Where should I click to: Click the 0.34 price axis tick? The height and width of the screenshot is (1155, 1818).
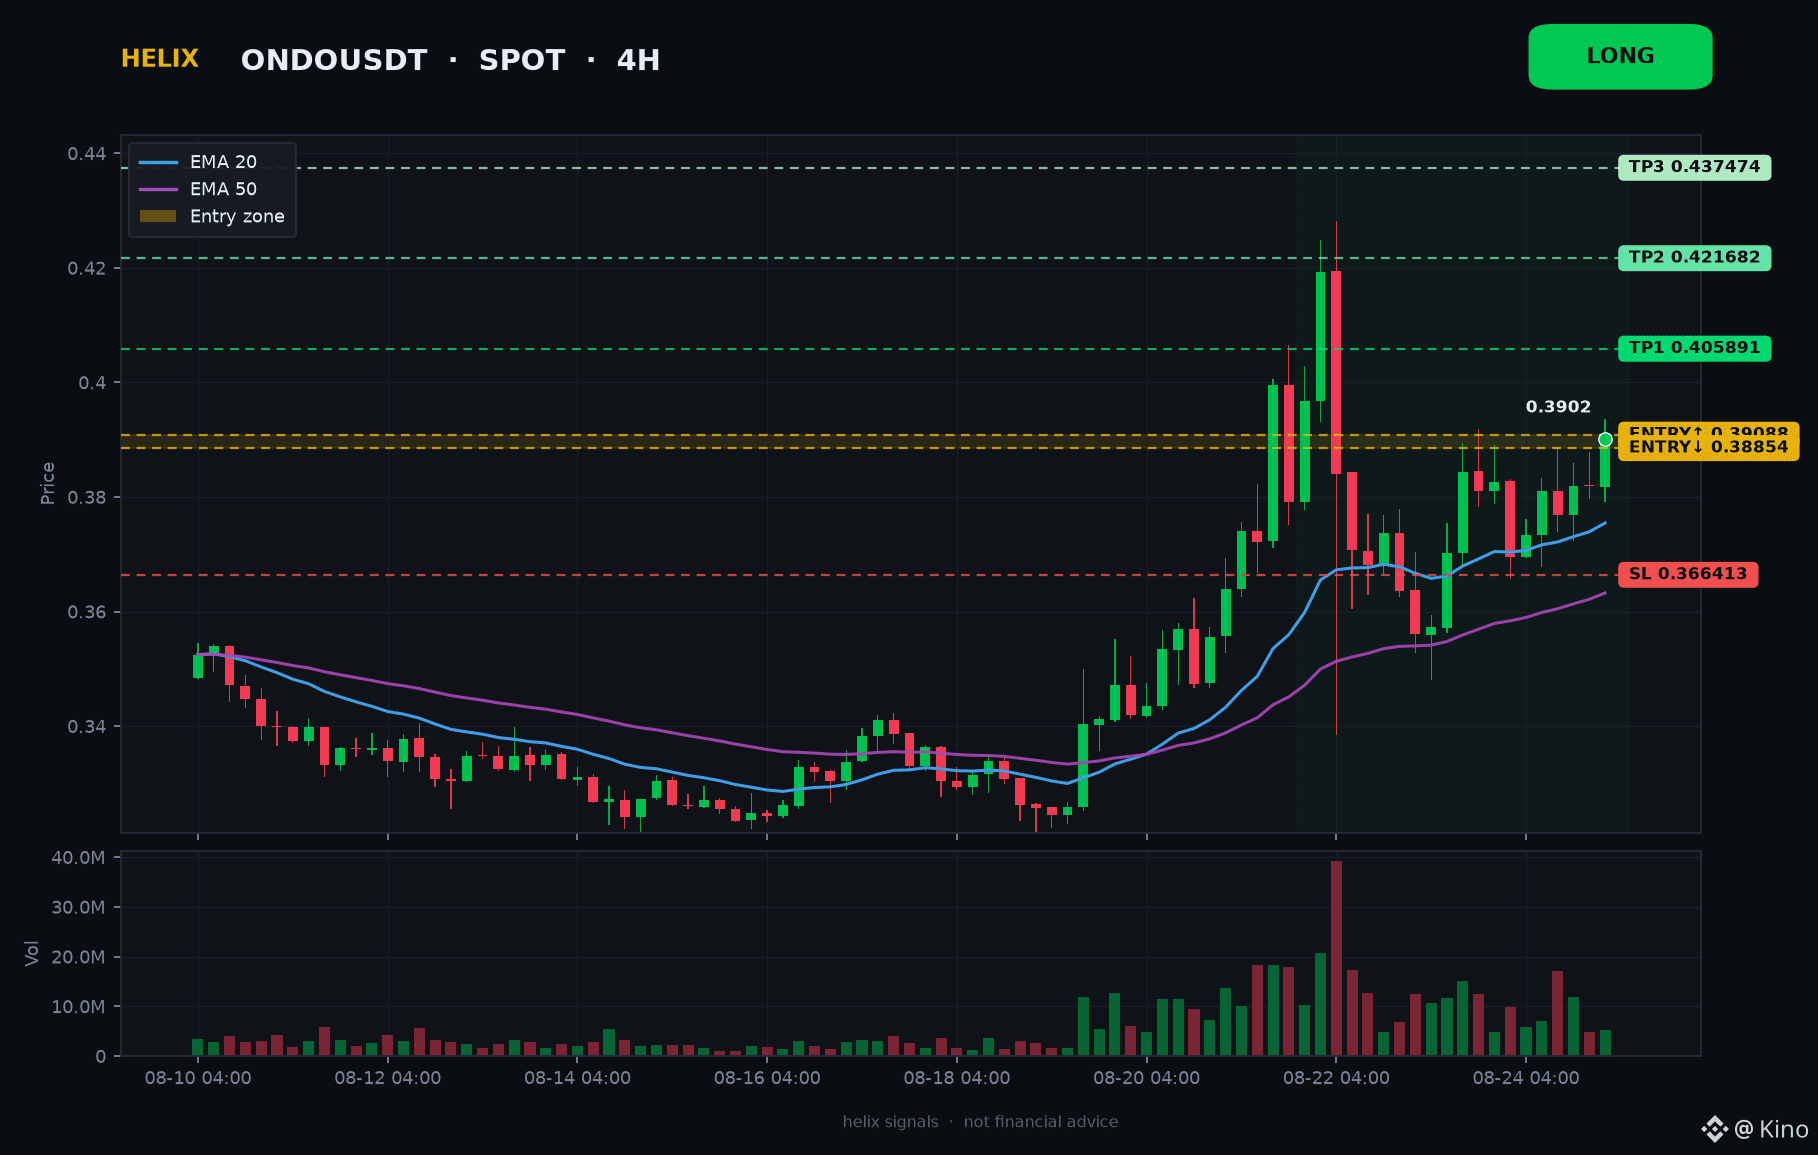87,727
